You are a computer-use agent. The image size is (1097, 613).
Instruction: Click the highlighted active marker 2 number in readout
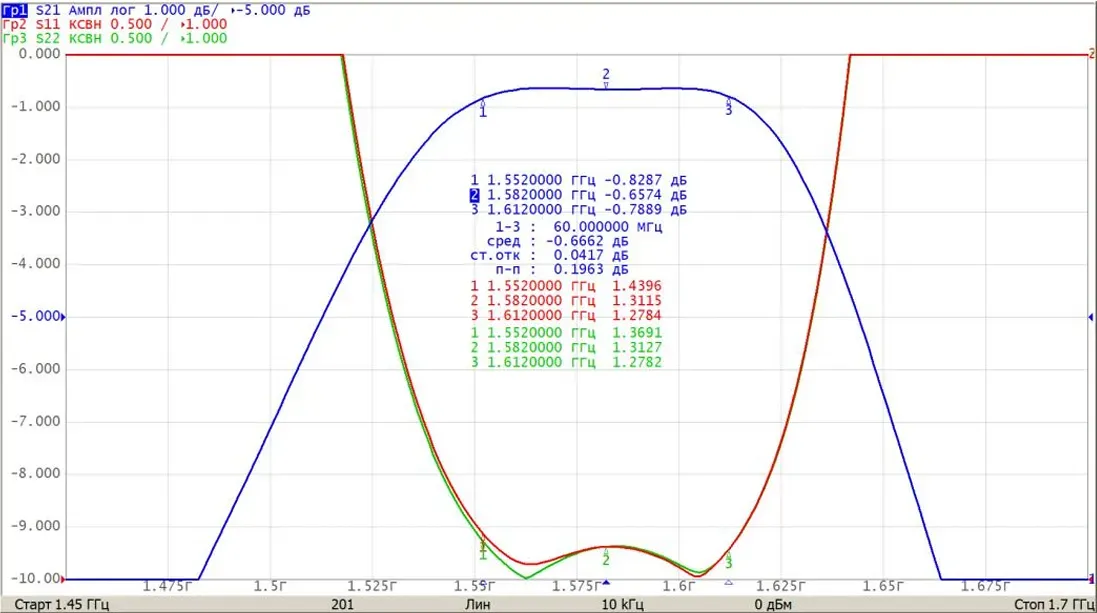coord(474,195)
